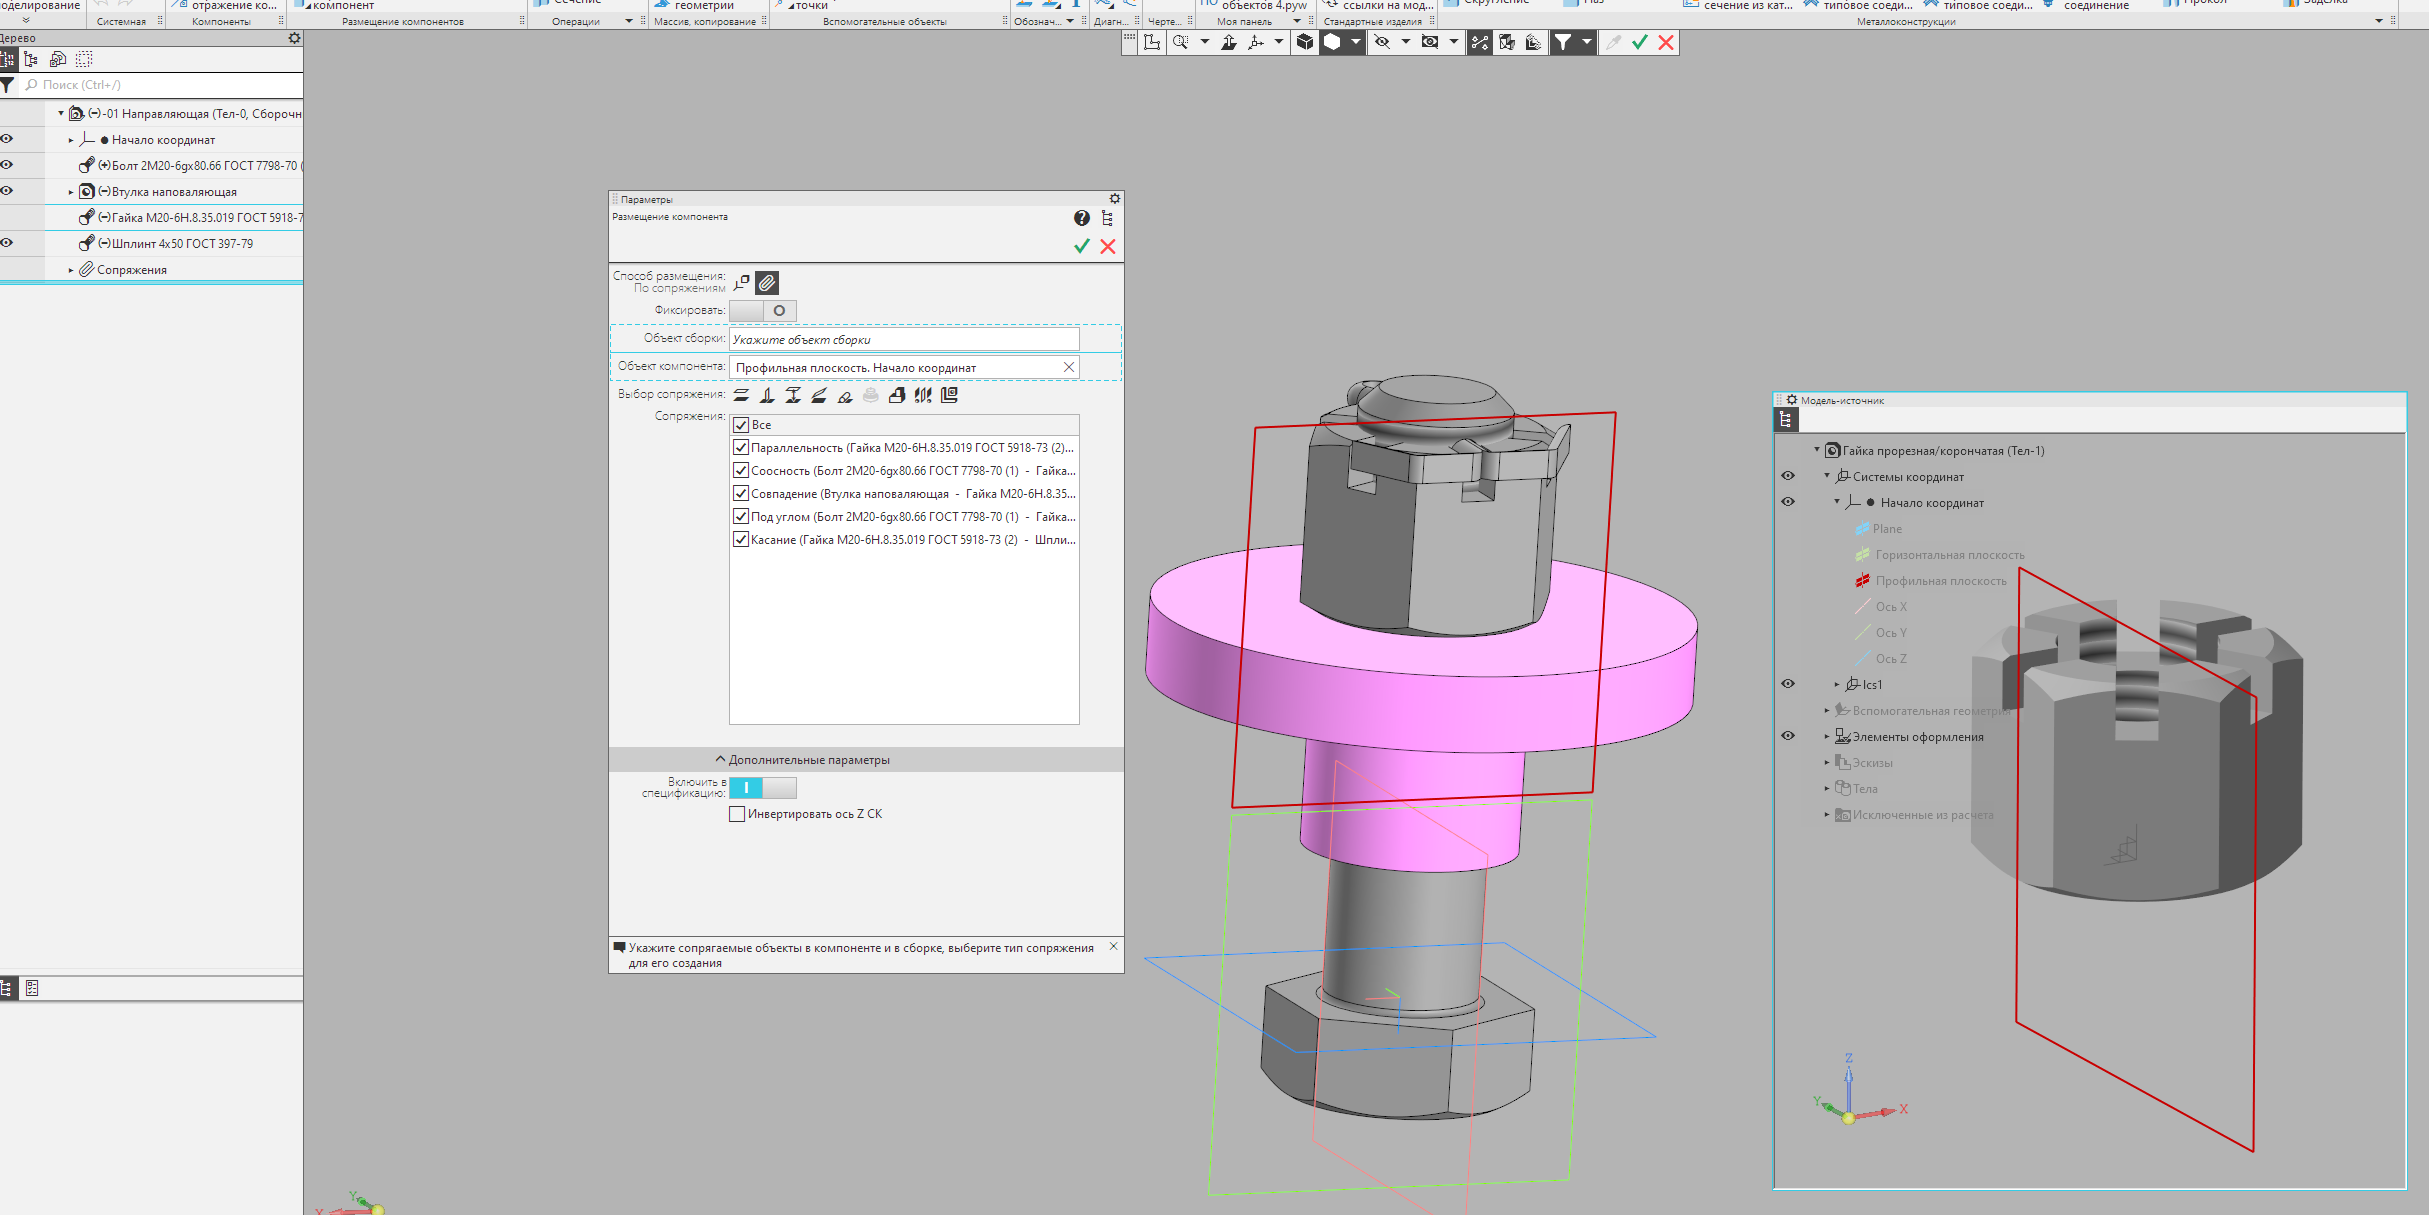
Task: Open help in Размещение компонента panel
Action: pos(1082,218)
